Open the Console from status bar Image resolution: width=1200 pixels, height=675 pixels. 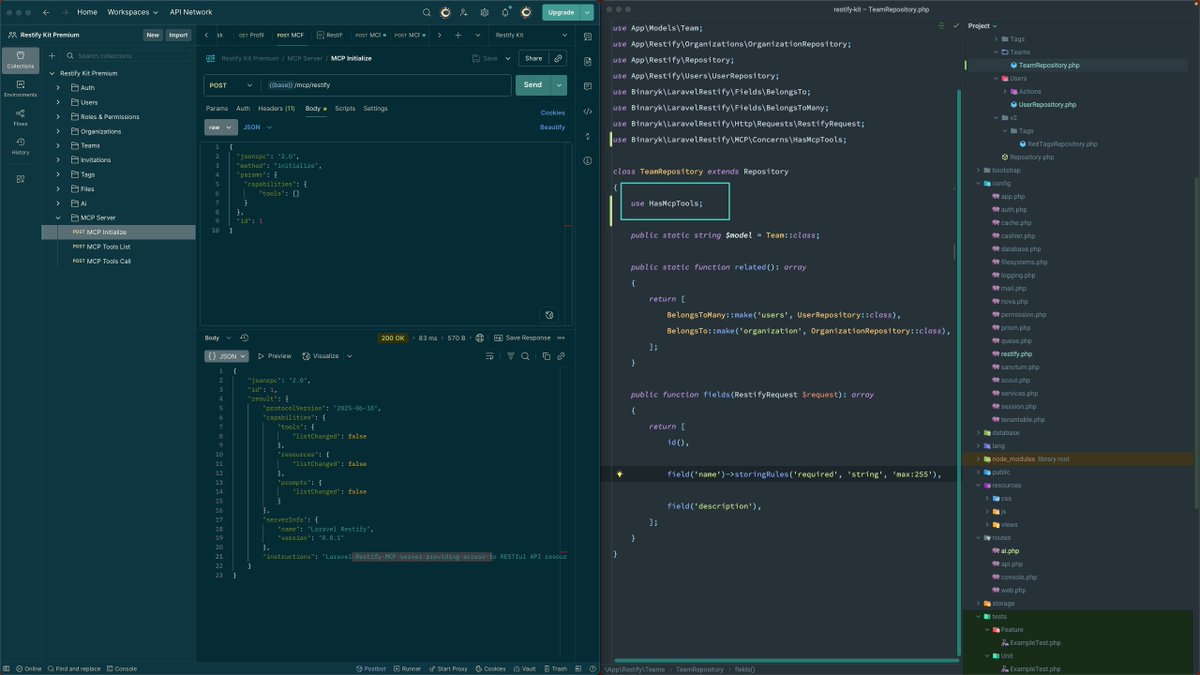click(121, 668)
